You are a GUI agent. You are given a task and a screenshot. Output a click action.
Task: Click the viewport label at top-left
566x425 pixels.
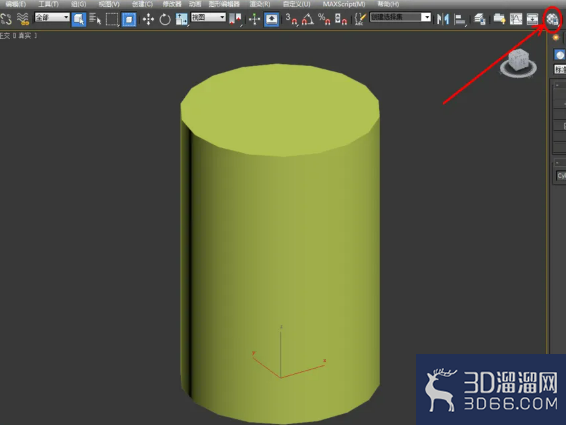[x=18, y=35]
